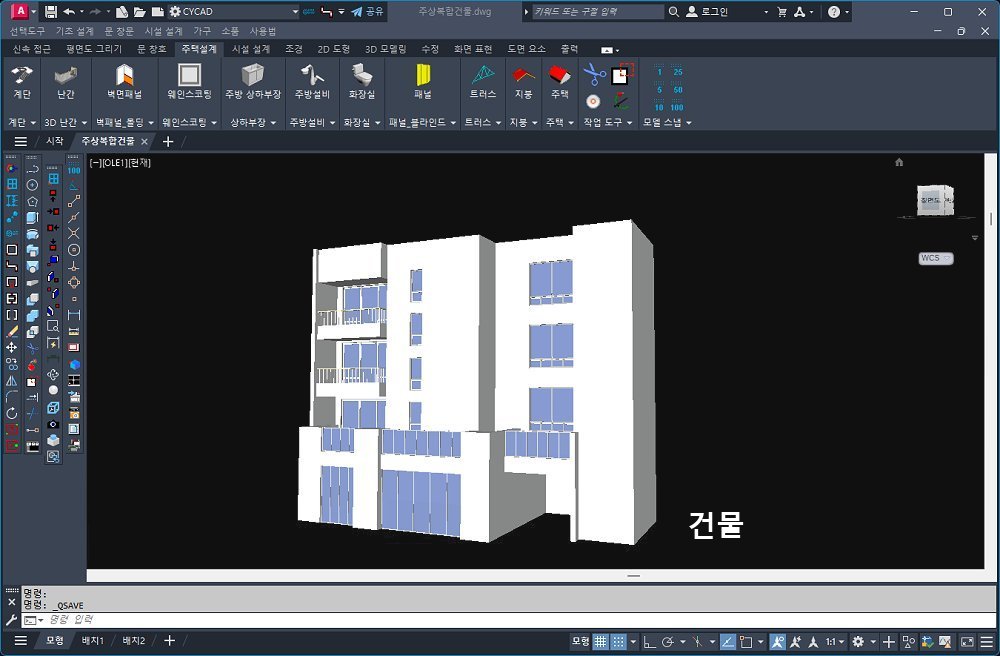Toggle snap mode in status bar
The height and width of the screenshot is (656, 1000).
coord(619,641)
